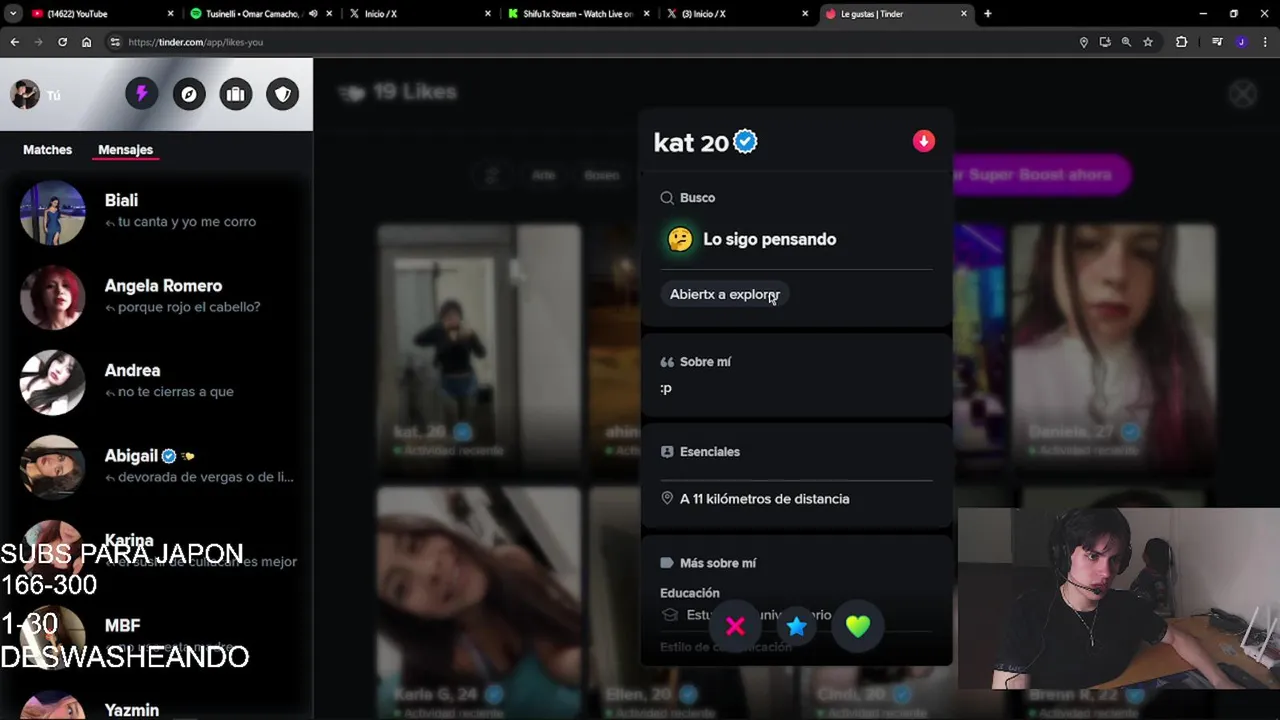Close the likes overlay X
The height and width of the screenshot is (720, 1280).
point(1242,94)
